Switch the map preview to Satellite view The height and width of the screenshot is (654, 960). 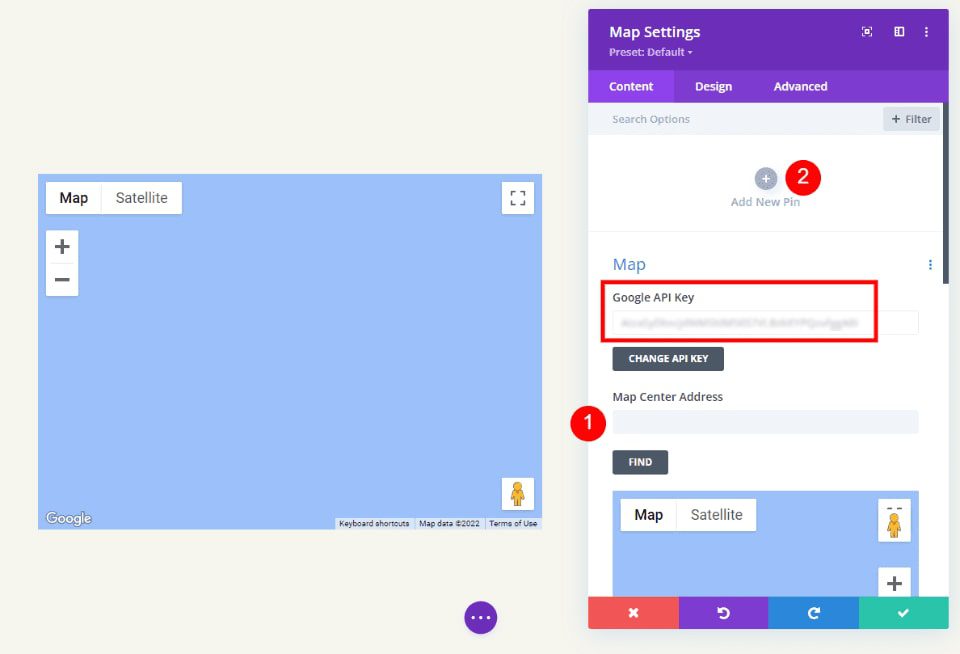tap(716, 514)
